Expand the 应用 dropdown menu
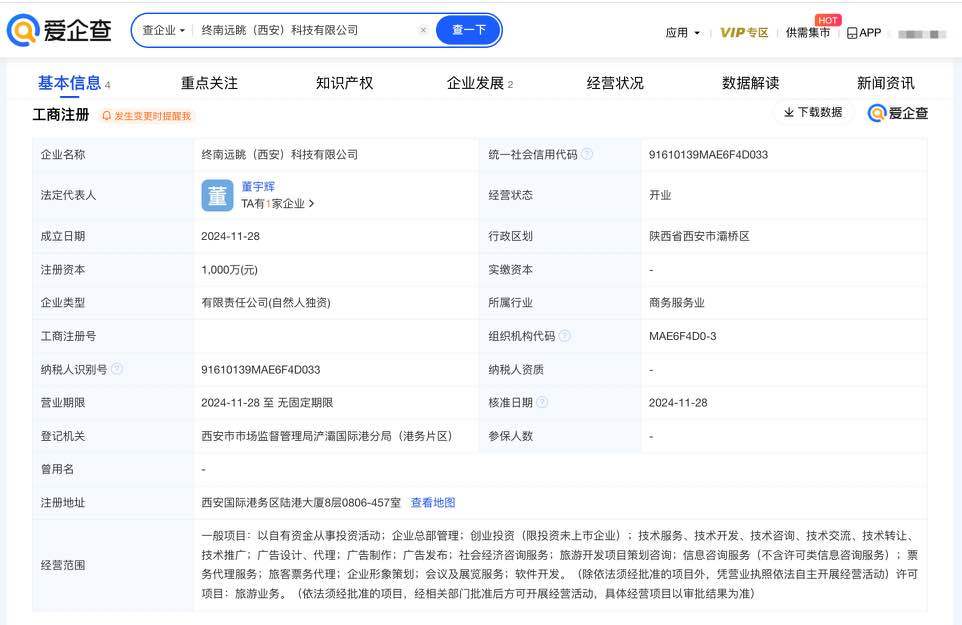This screenshot has width=962, height=625. (x=682, y=33)
